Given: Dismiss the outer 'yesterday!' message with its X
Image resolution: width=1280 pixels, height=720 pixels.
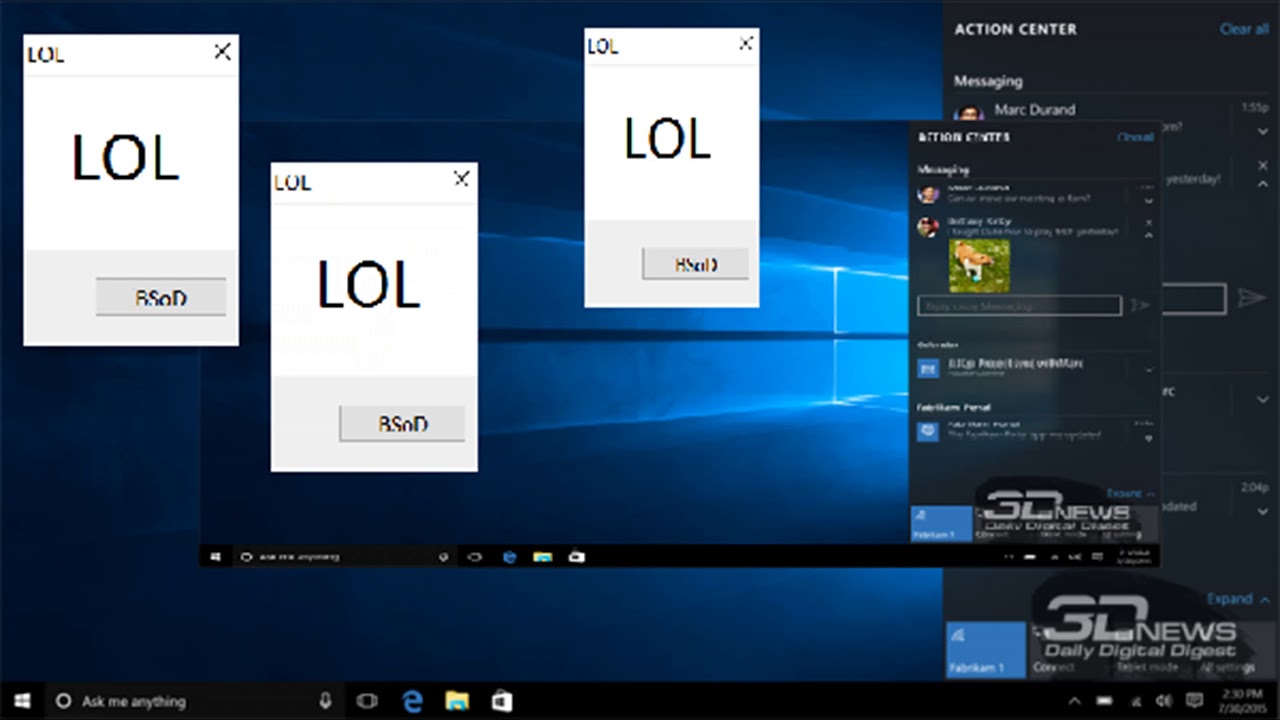Looking at the screenshot, I should 1262,166.
